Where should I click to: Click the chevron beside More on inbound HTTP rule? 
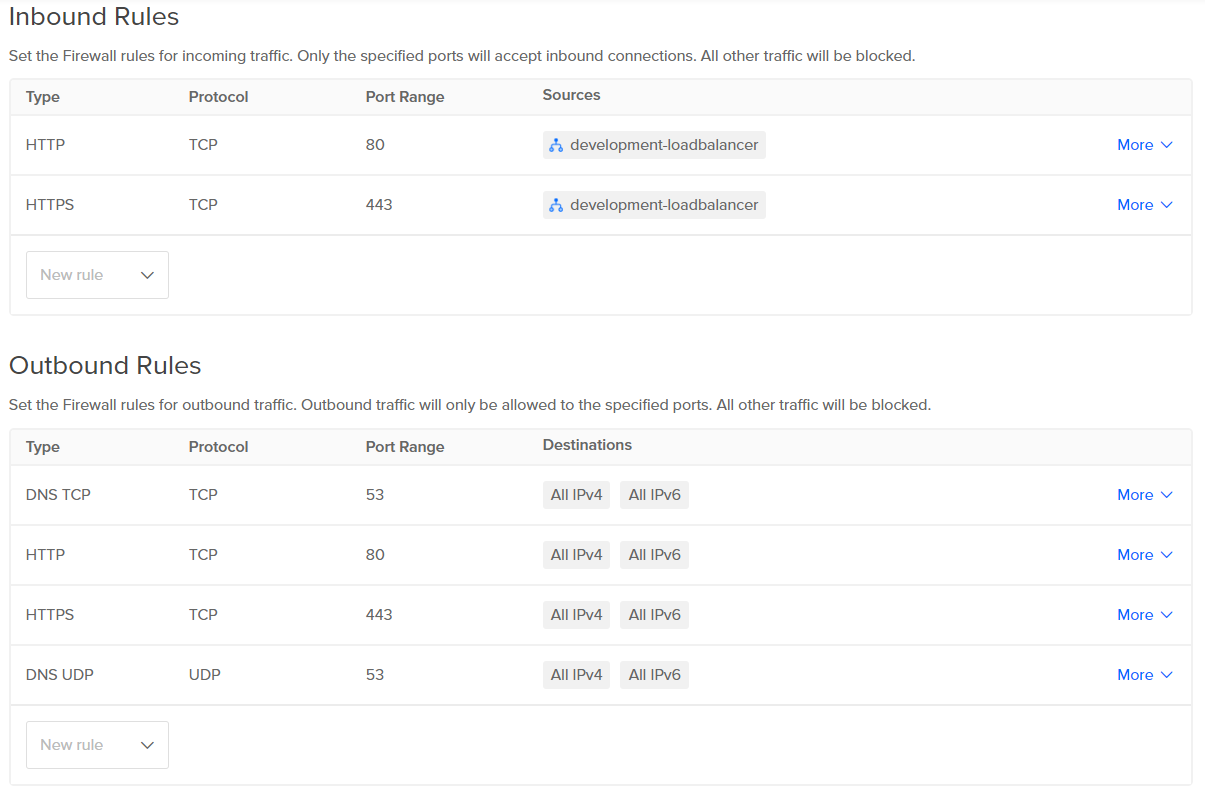tap(1169, 145)
